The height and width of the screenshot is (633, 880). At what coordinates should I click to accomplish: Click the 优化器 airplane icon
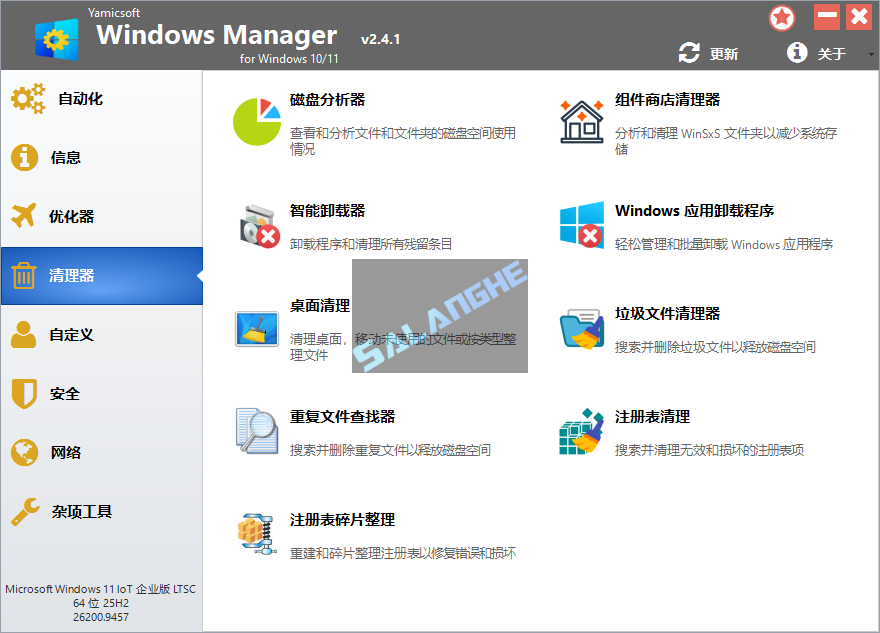24,216
